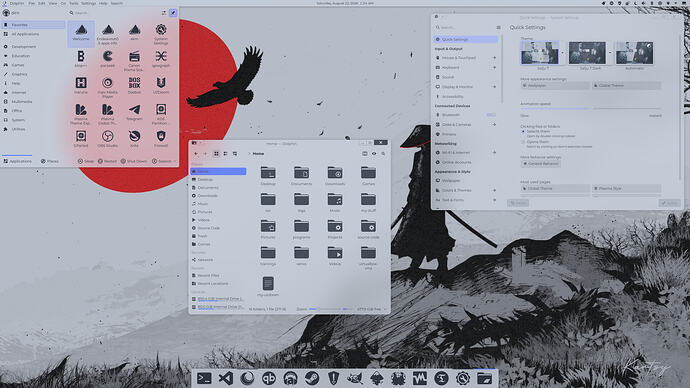
Task: Open System Settings from launcher favorites
Action: click(x=161, y=33)
